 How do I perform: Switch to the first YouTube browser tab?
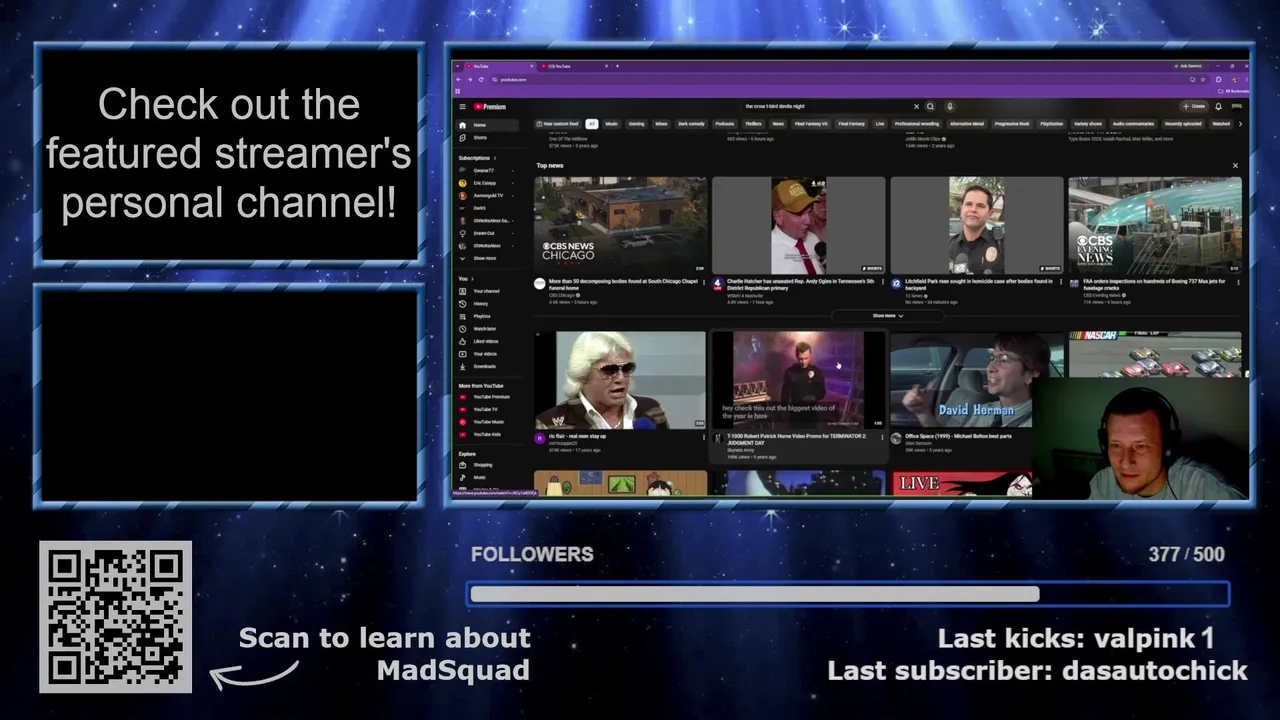point(498,66)
